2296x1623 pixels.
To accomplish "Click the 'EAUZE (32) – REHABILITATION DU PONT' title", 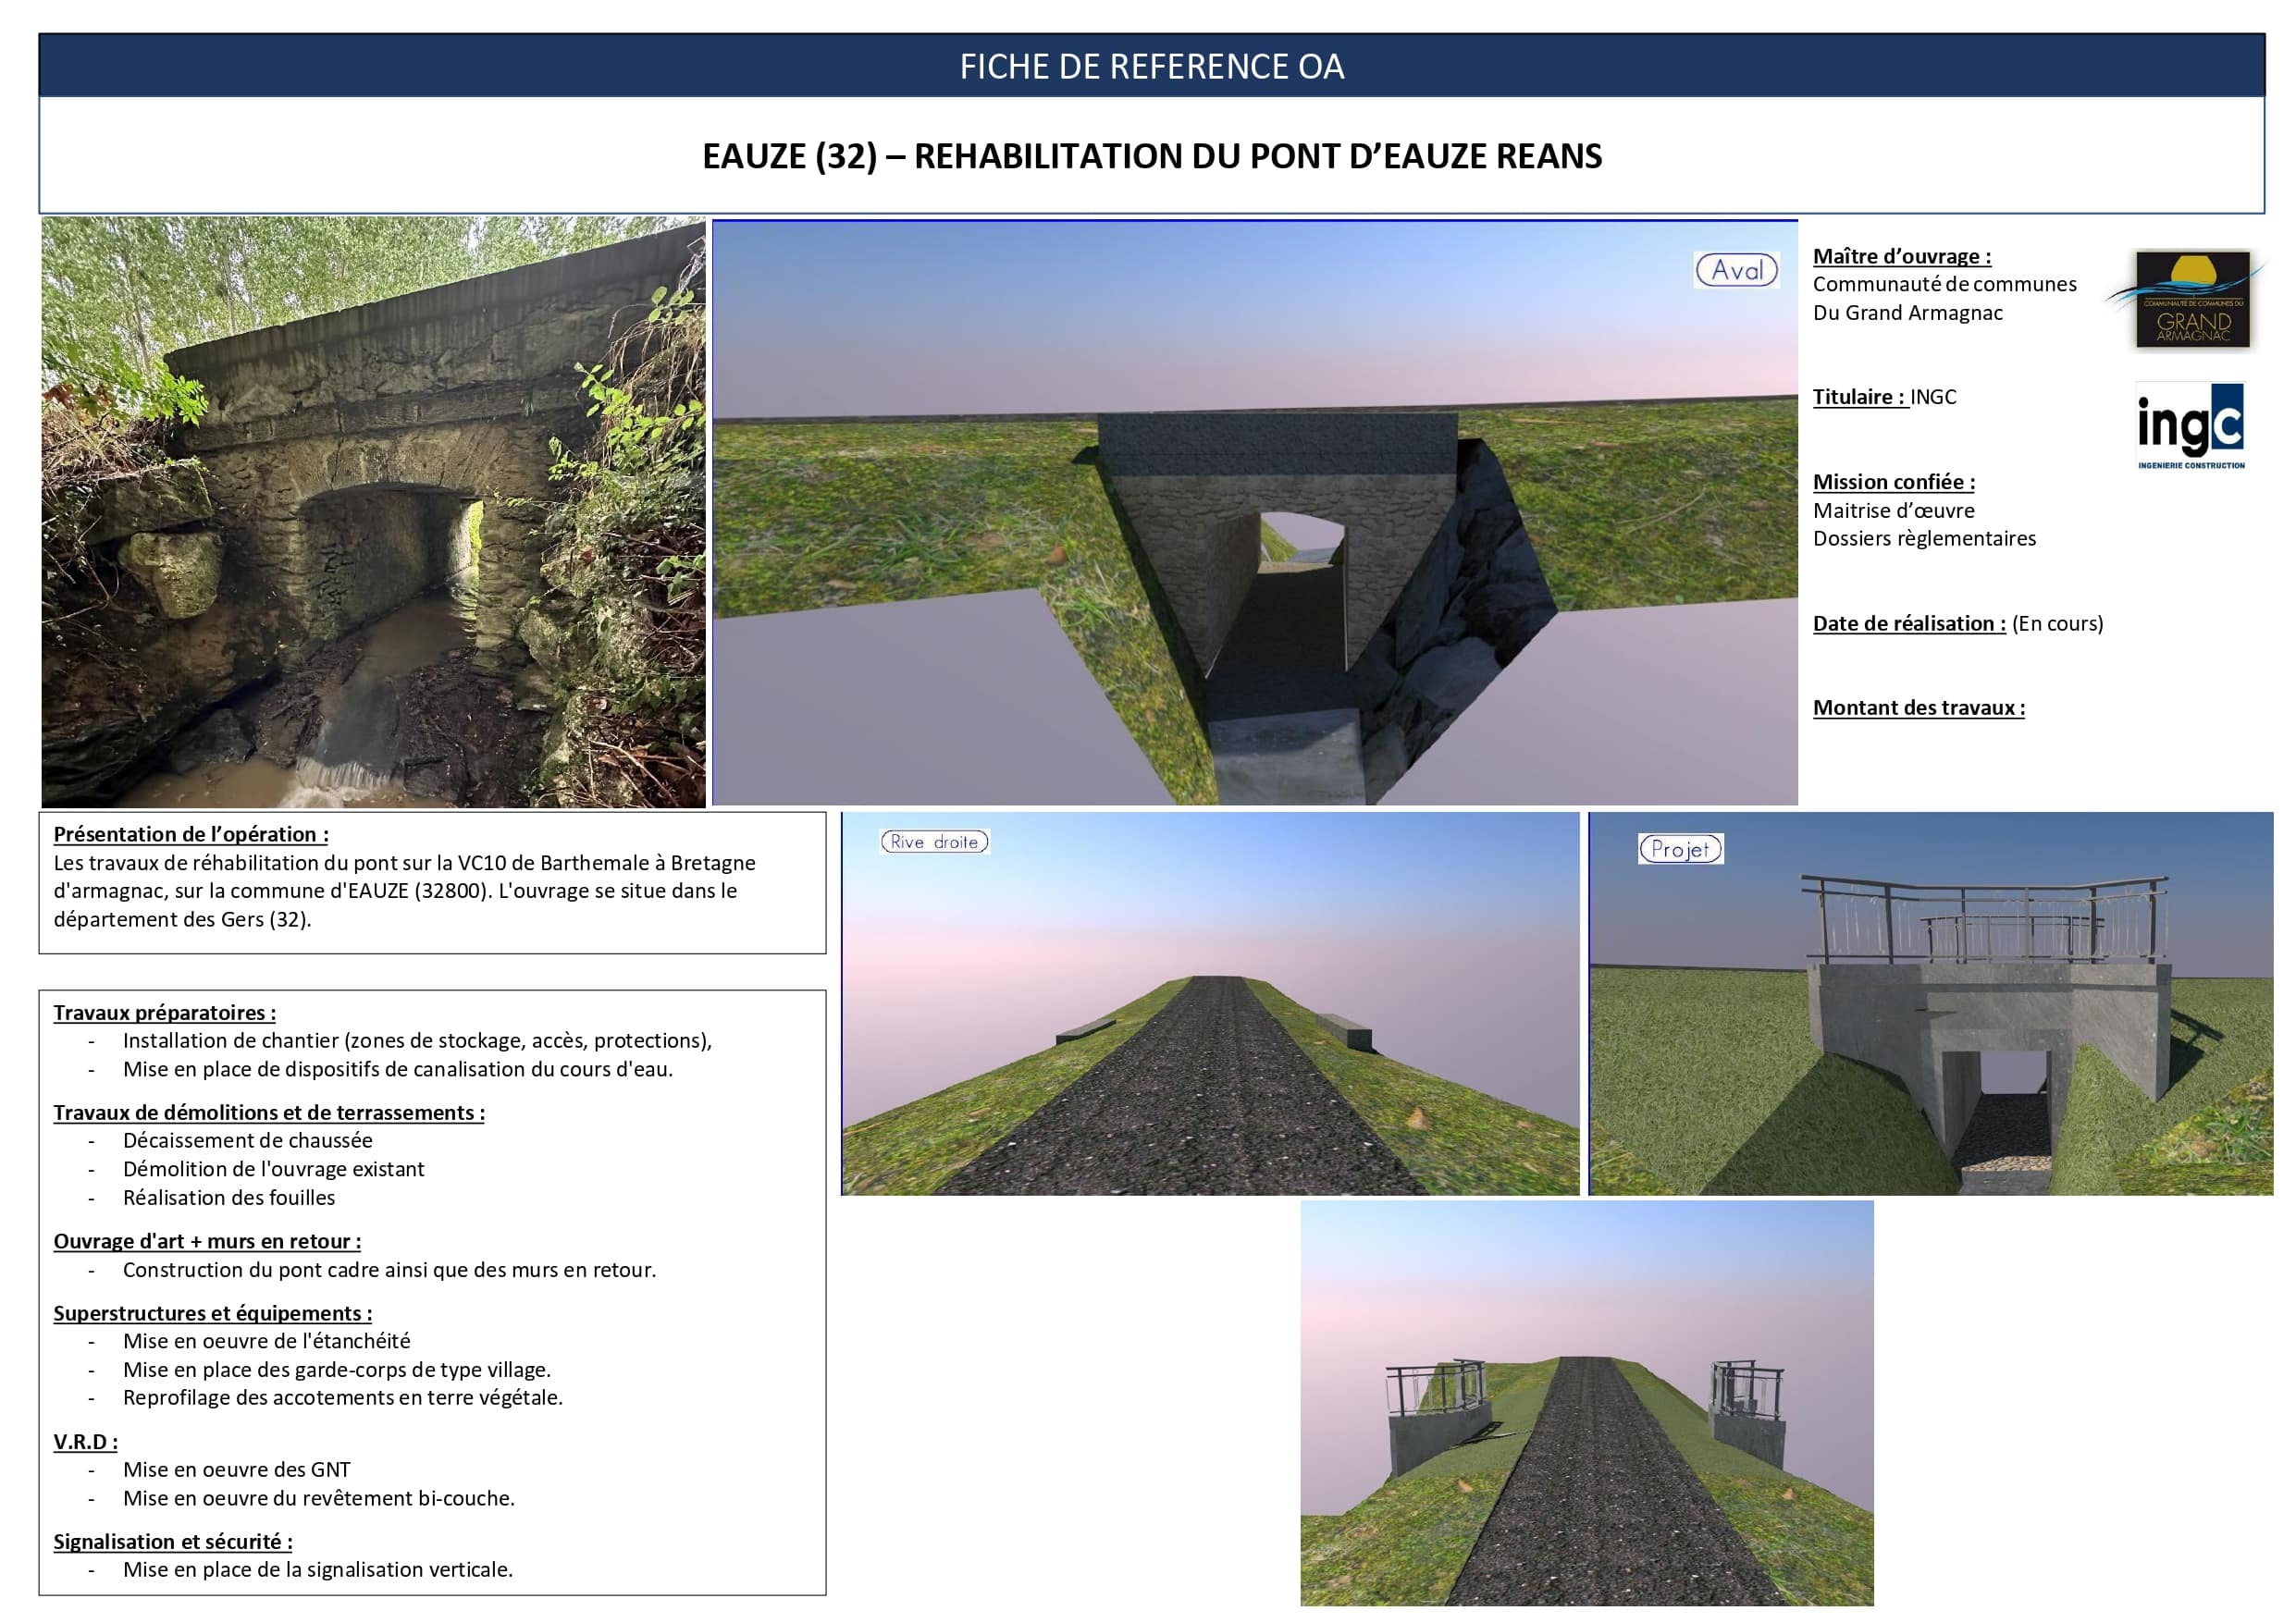I will tap(1152, 156).
